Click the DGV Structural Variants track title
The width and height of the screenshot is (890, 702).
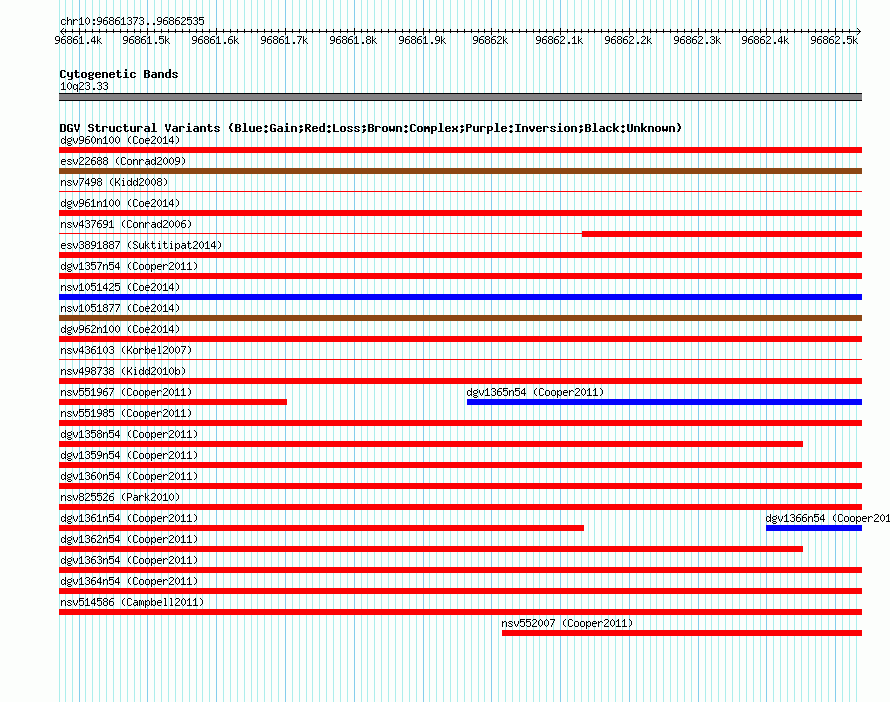click(x=370, y=128)
